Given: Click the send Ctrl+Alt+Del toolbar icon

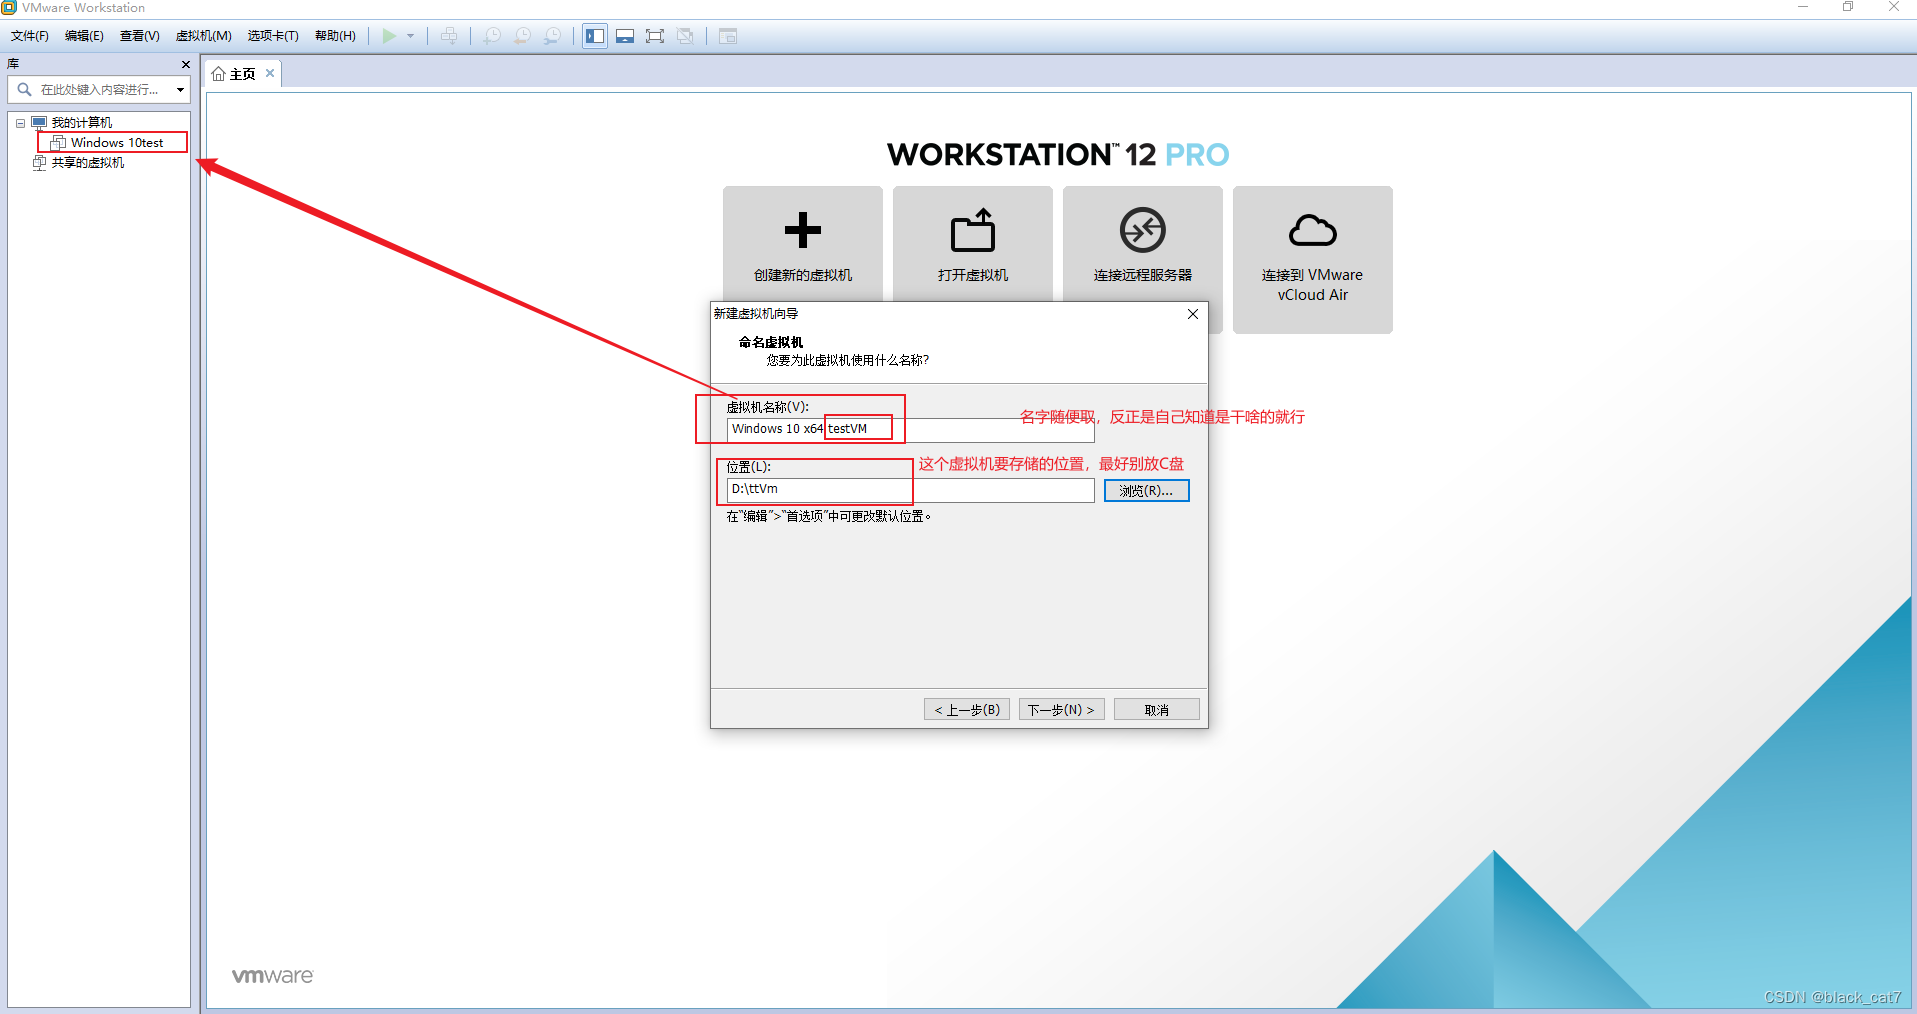Looking at the screenshot, I should pyautogui.click(x=449, y=36).
